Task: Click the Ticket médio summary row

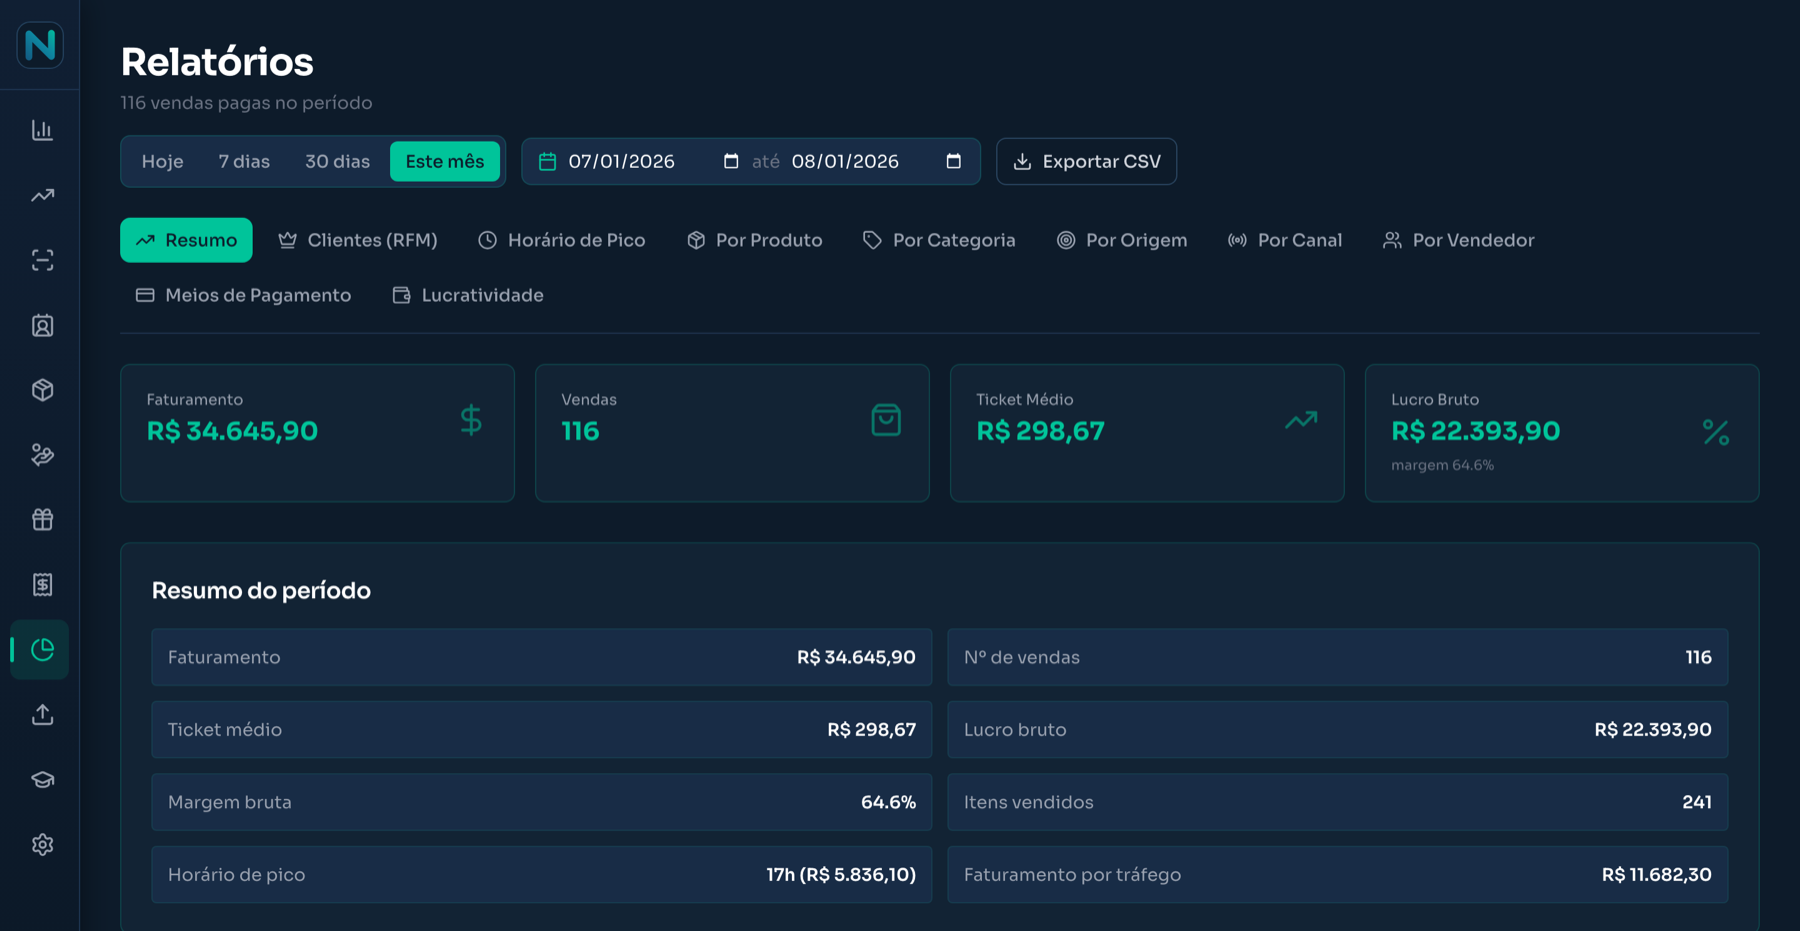Action: coord(542,730)
